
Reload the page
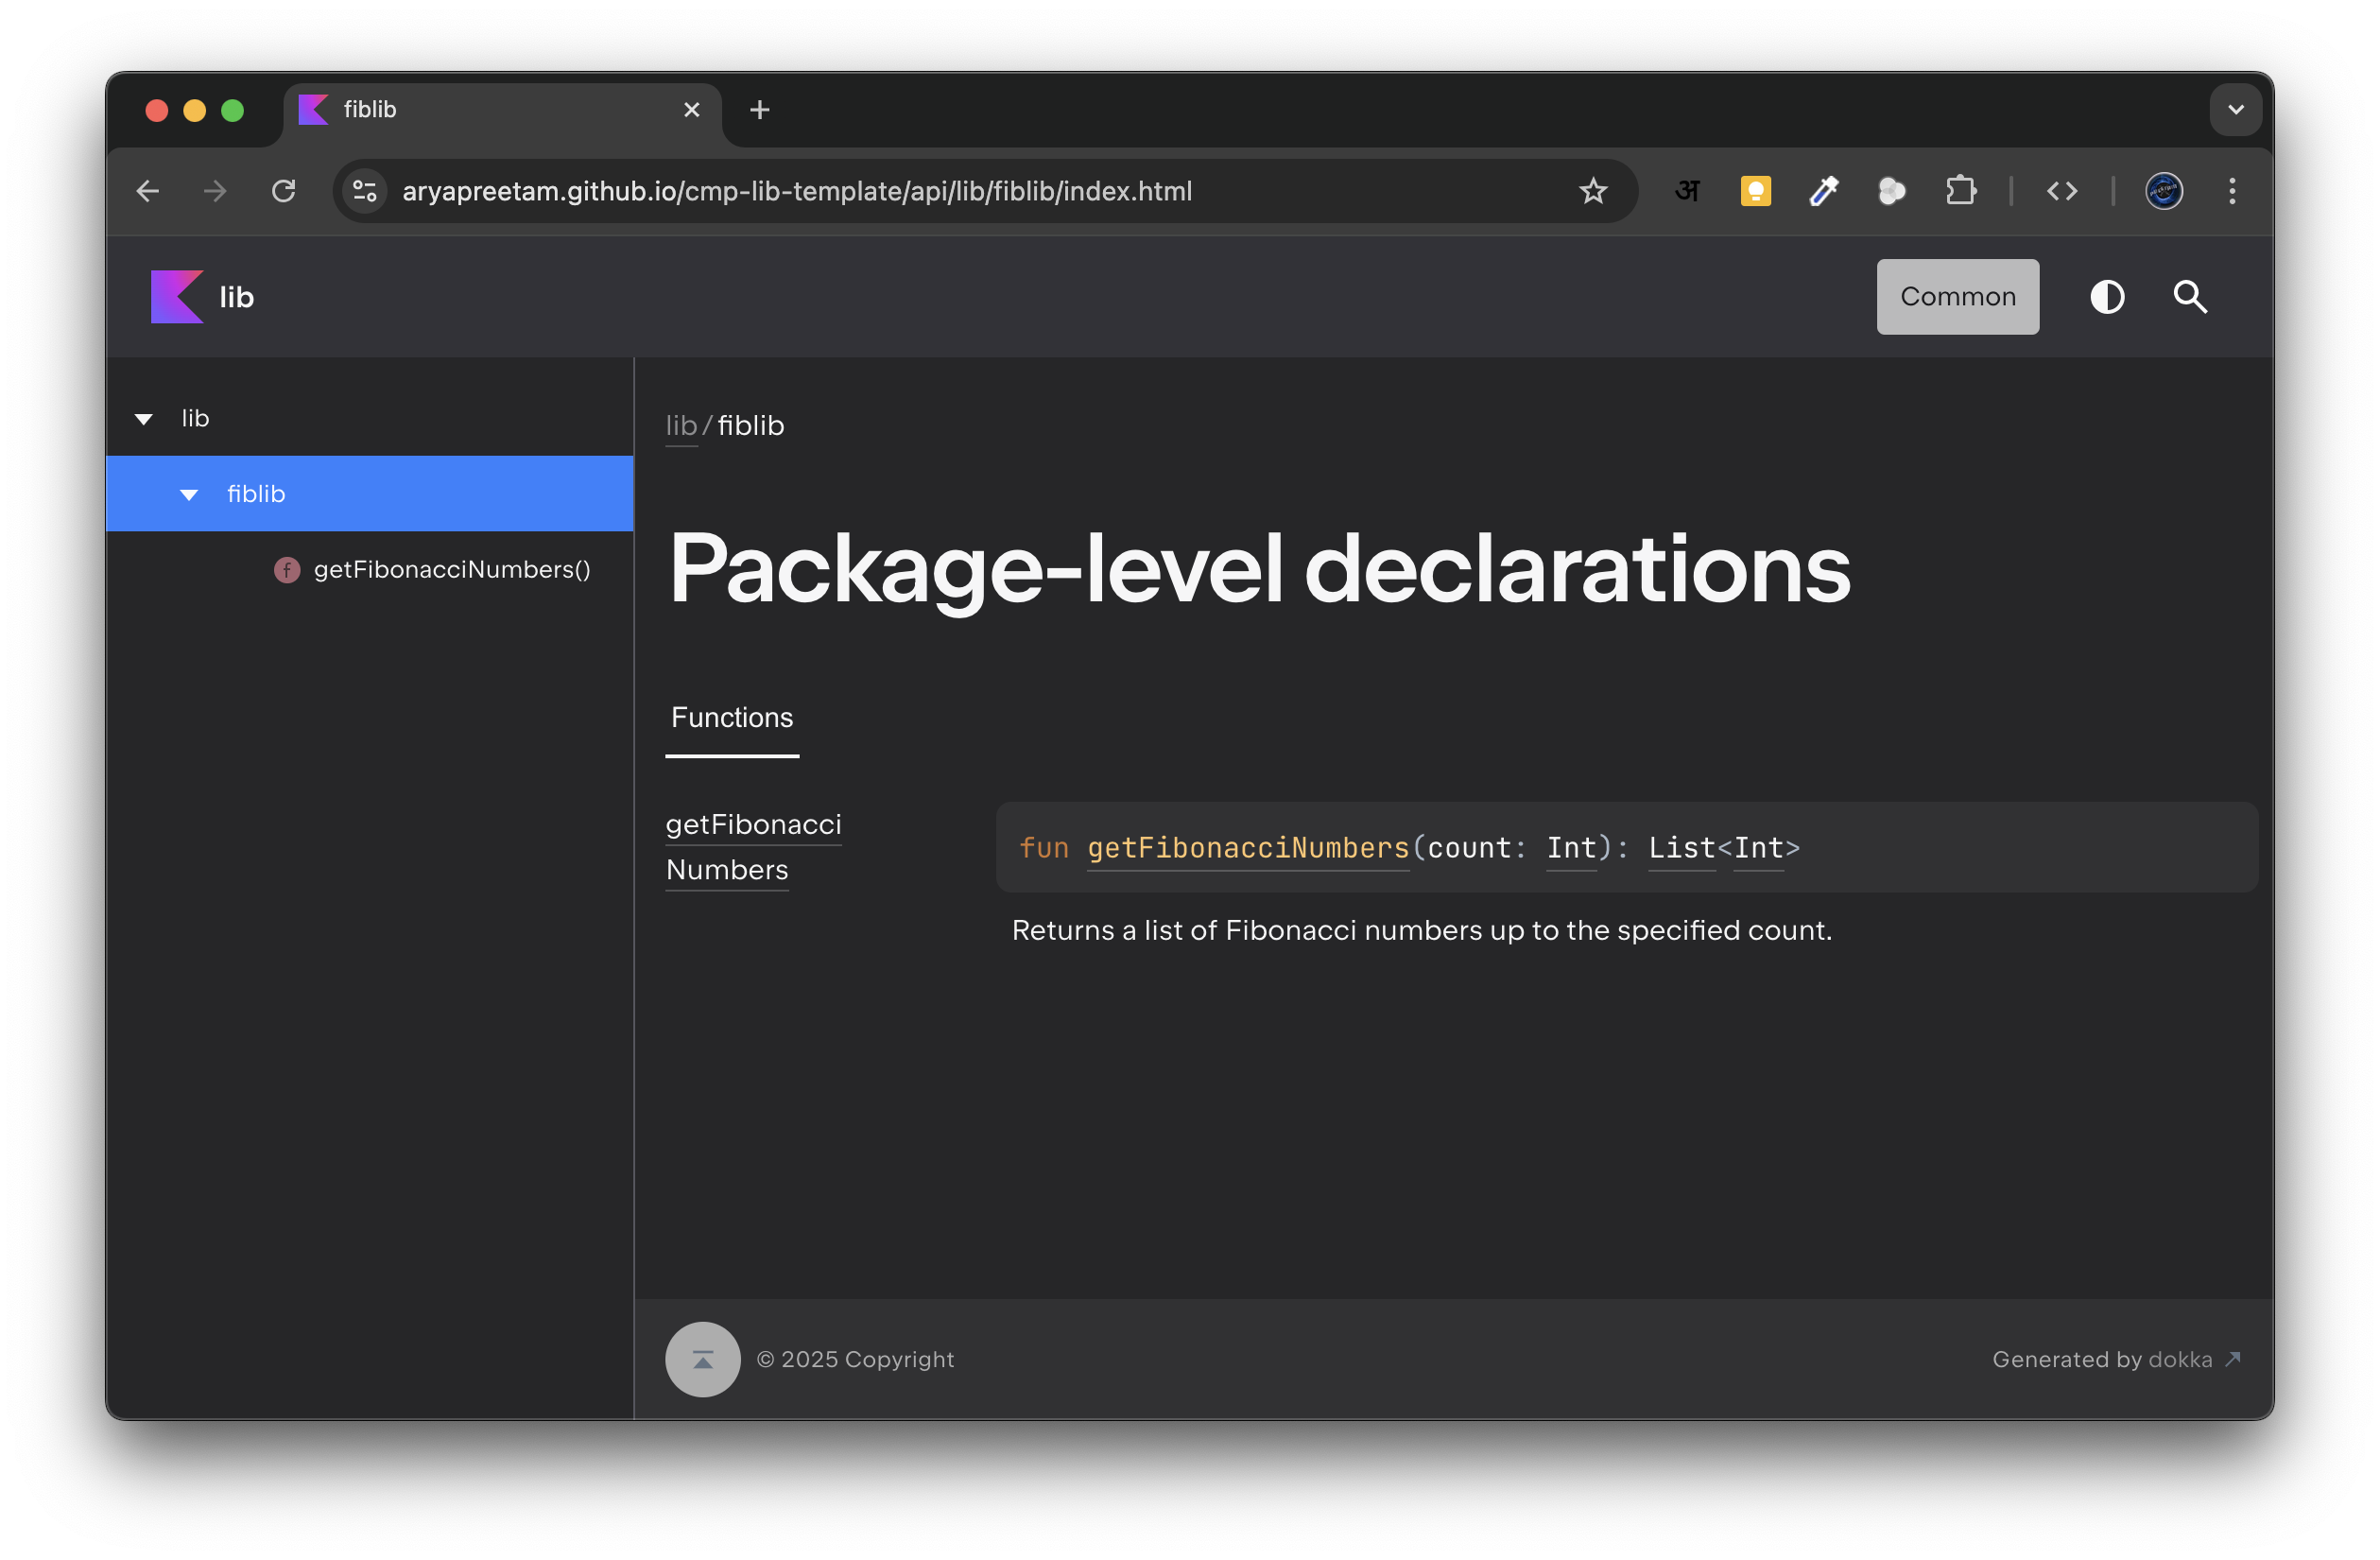284,191
